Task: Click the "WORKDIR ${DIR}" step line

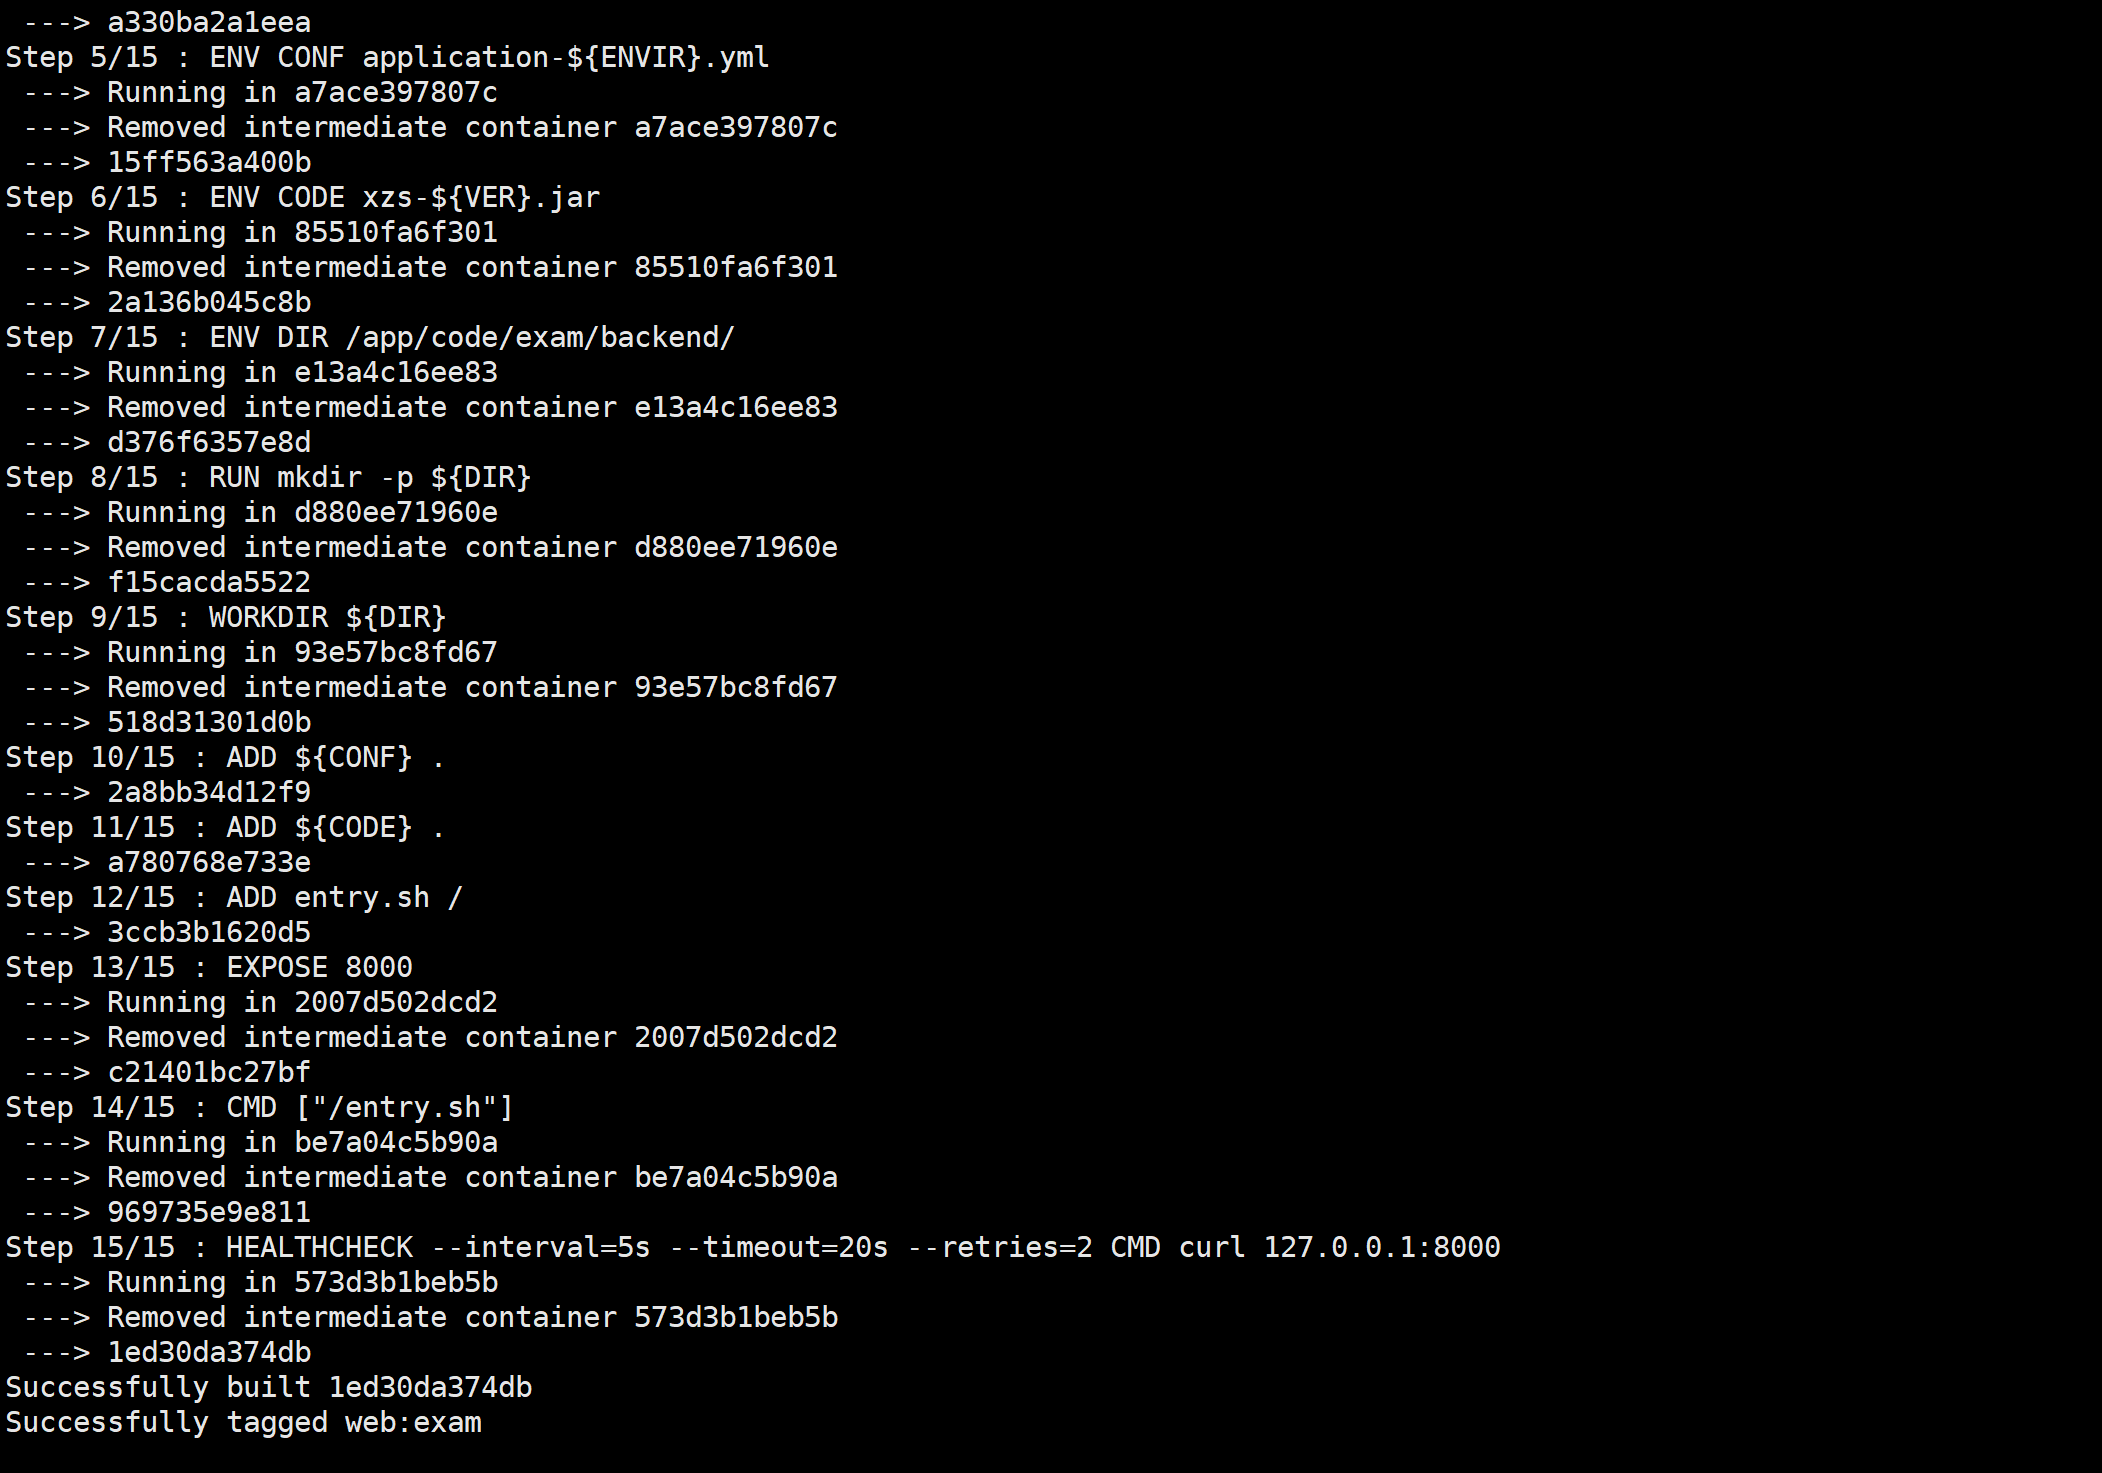Action: [x=327, y=617]
